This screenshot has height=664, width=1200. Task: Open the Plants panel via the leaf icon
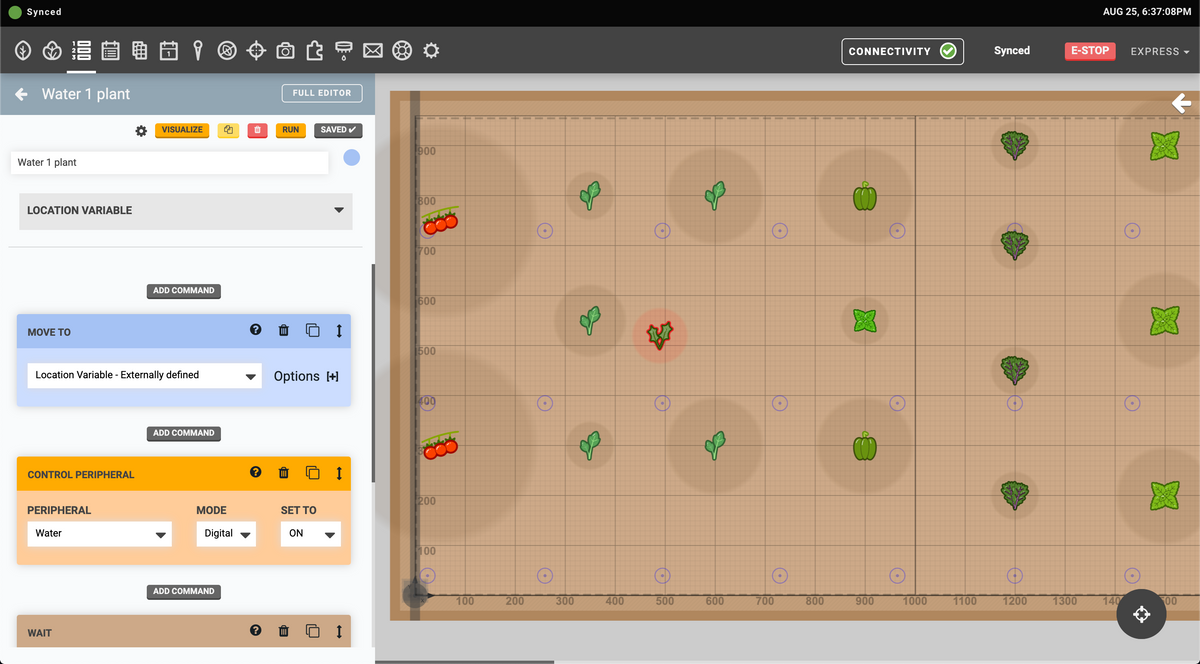pos(22,50)
